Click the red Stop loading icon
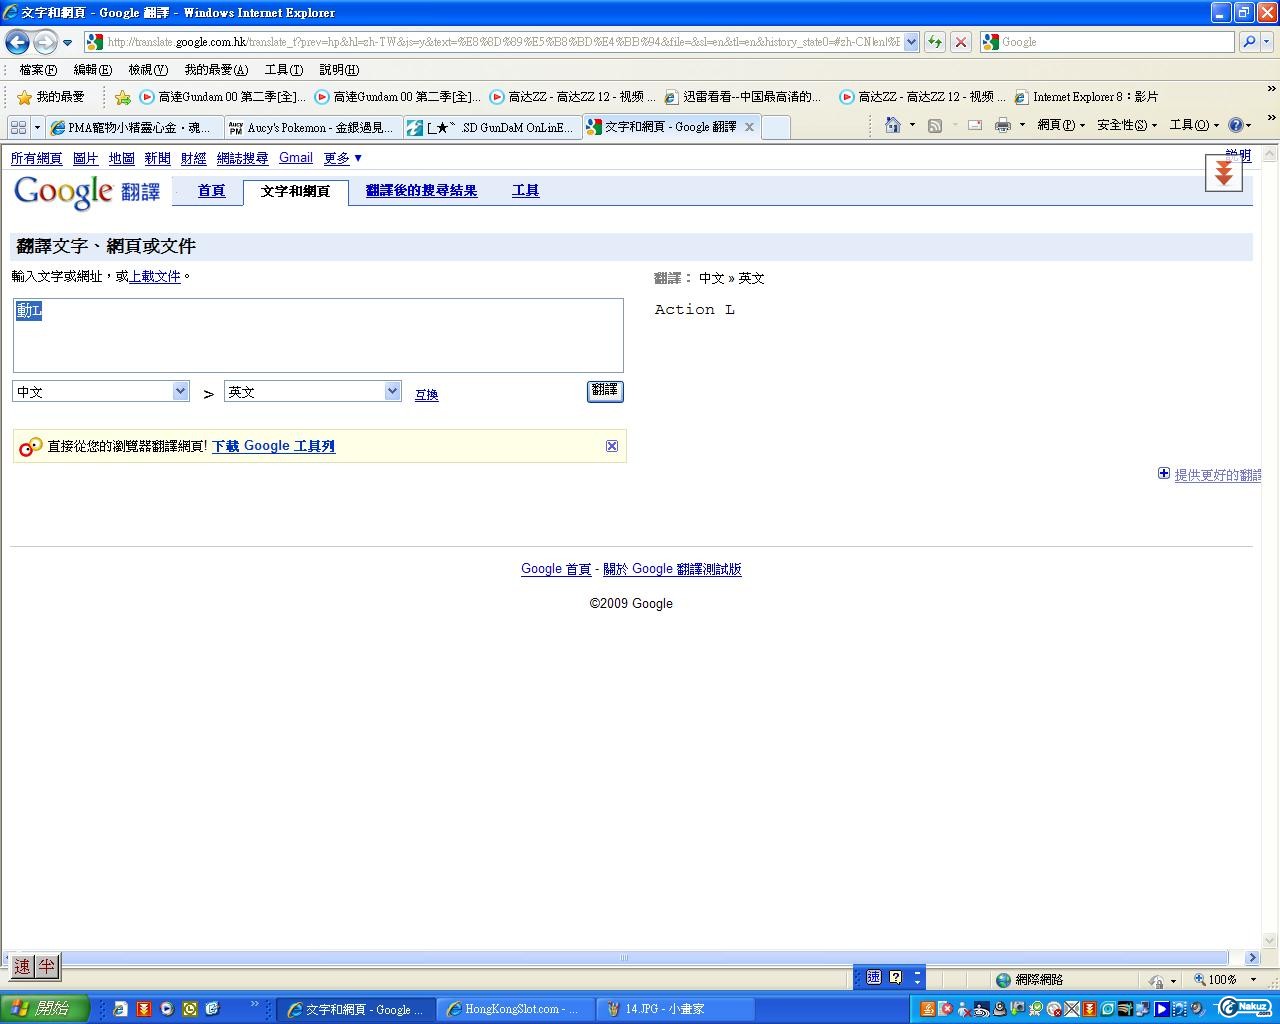Viewport: 1280px width, 1024px height. [960, 42]
